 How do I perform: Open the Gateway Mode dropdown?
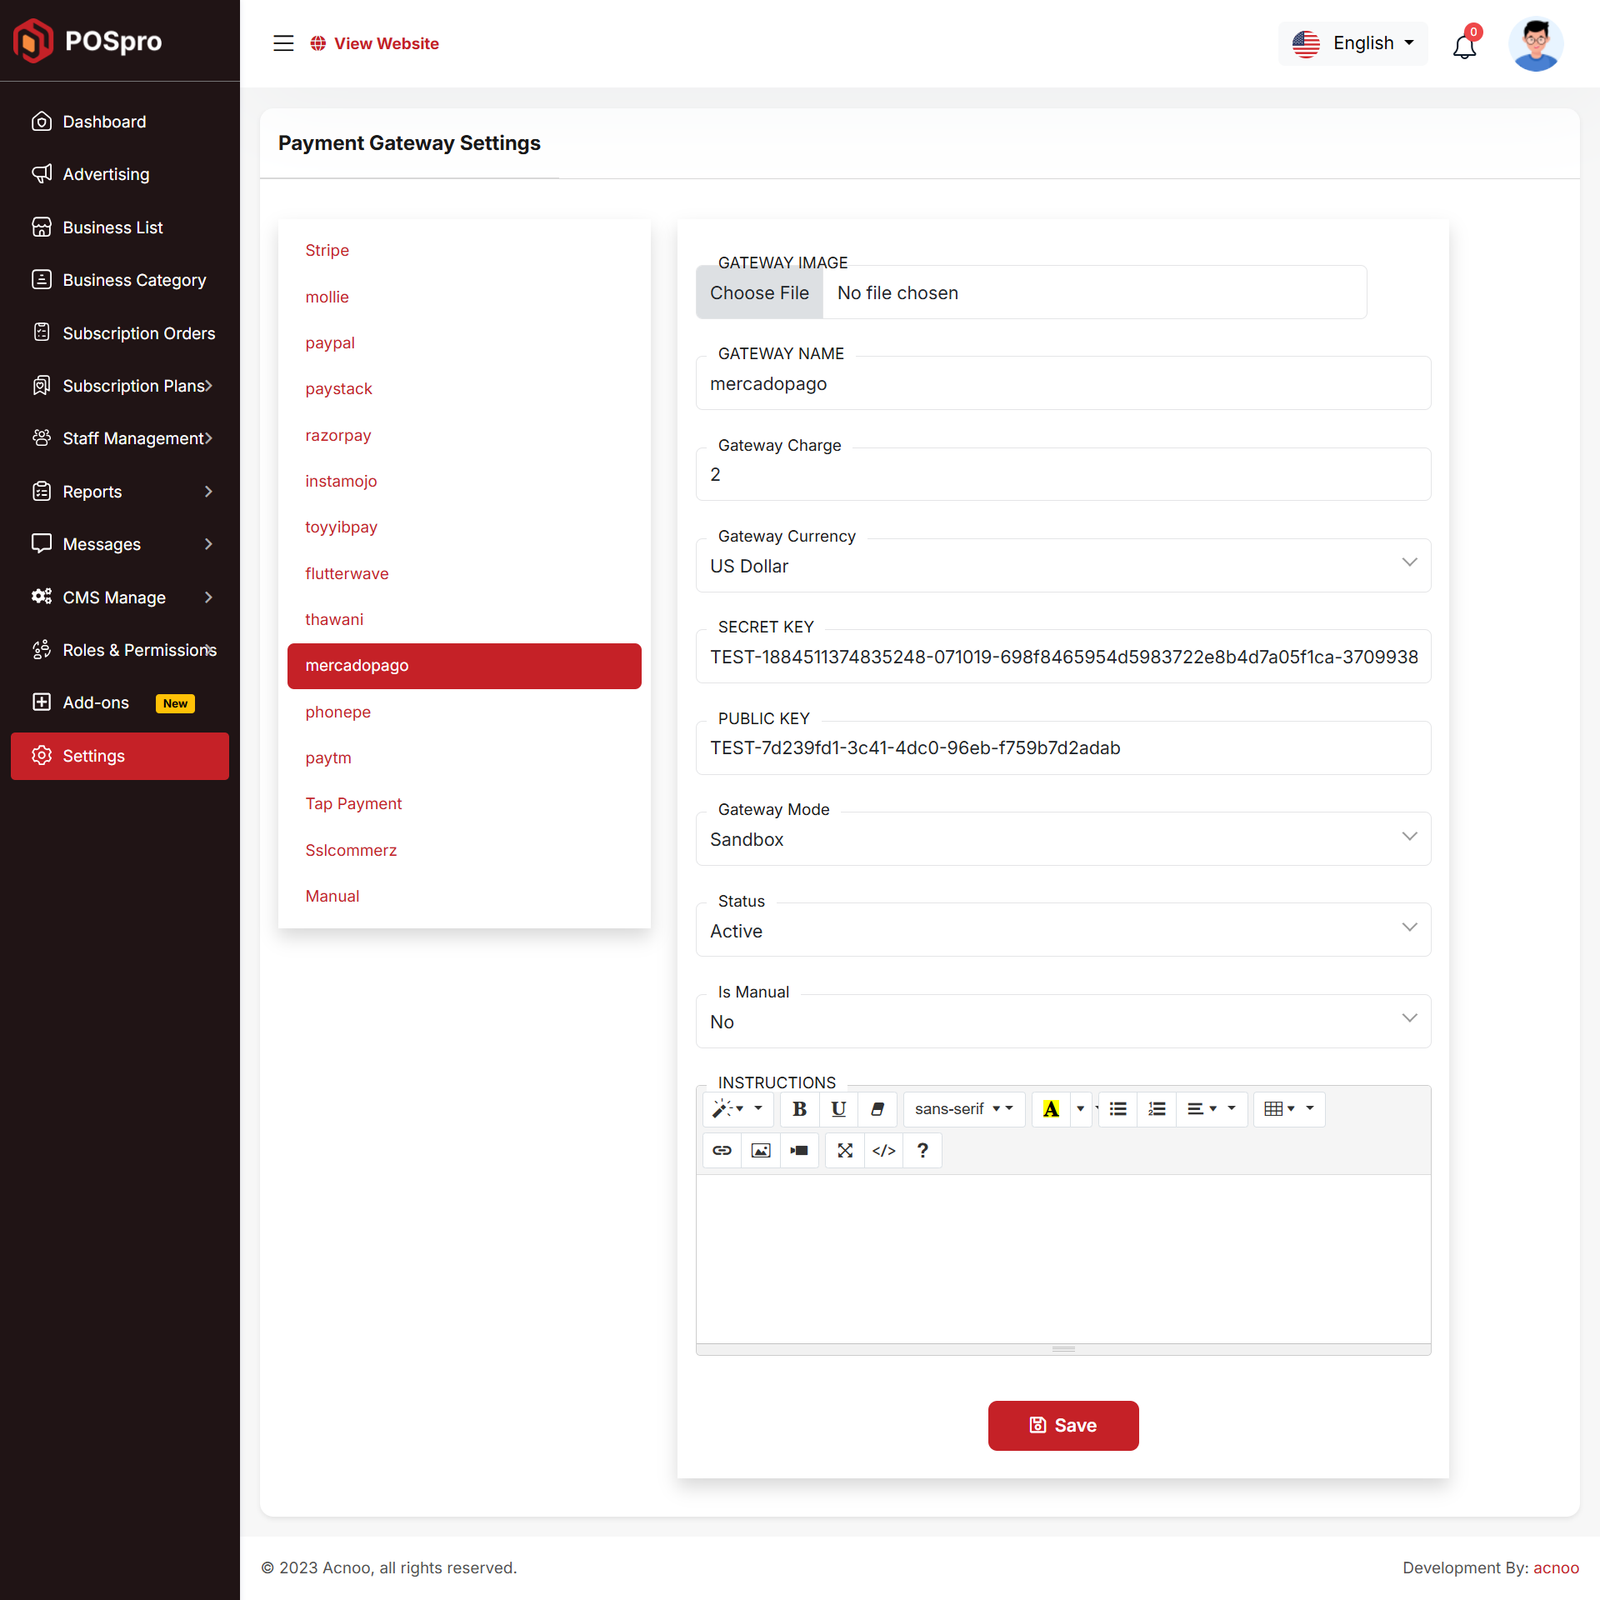point(1062,839)
